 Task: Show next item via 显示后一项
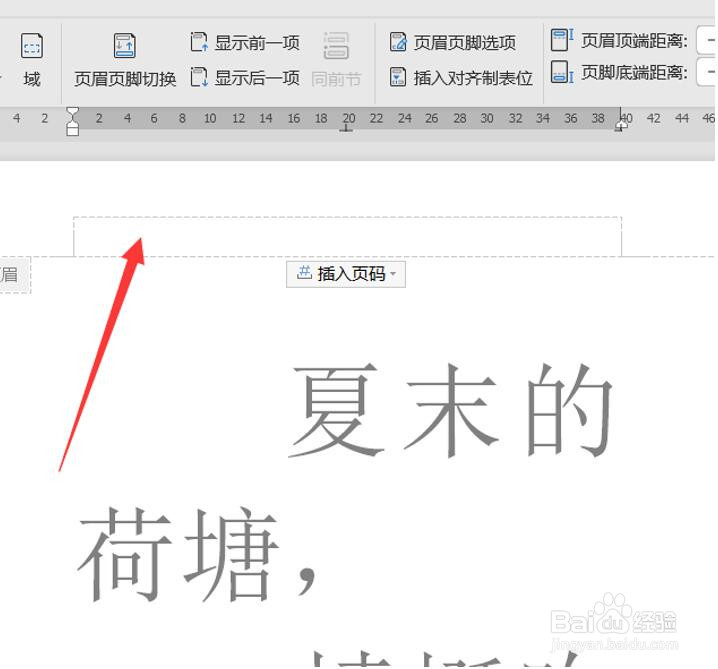[x=245, y=78]
